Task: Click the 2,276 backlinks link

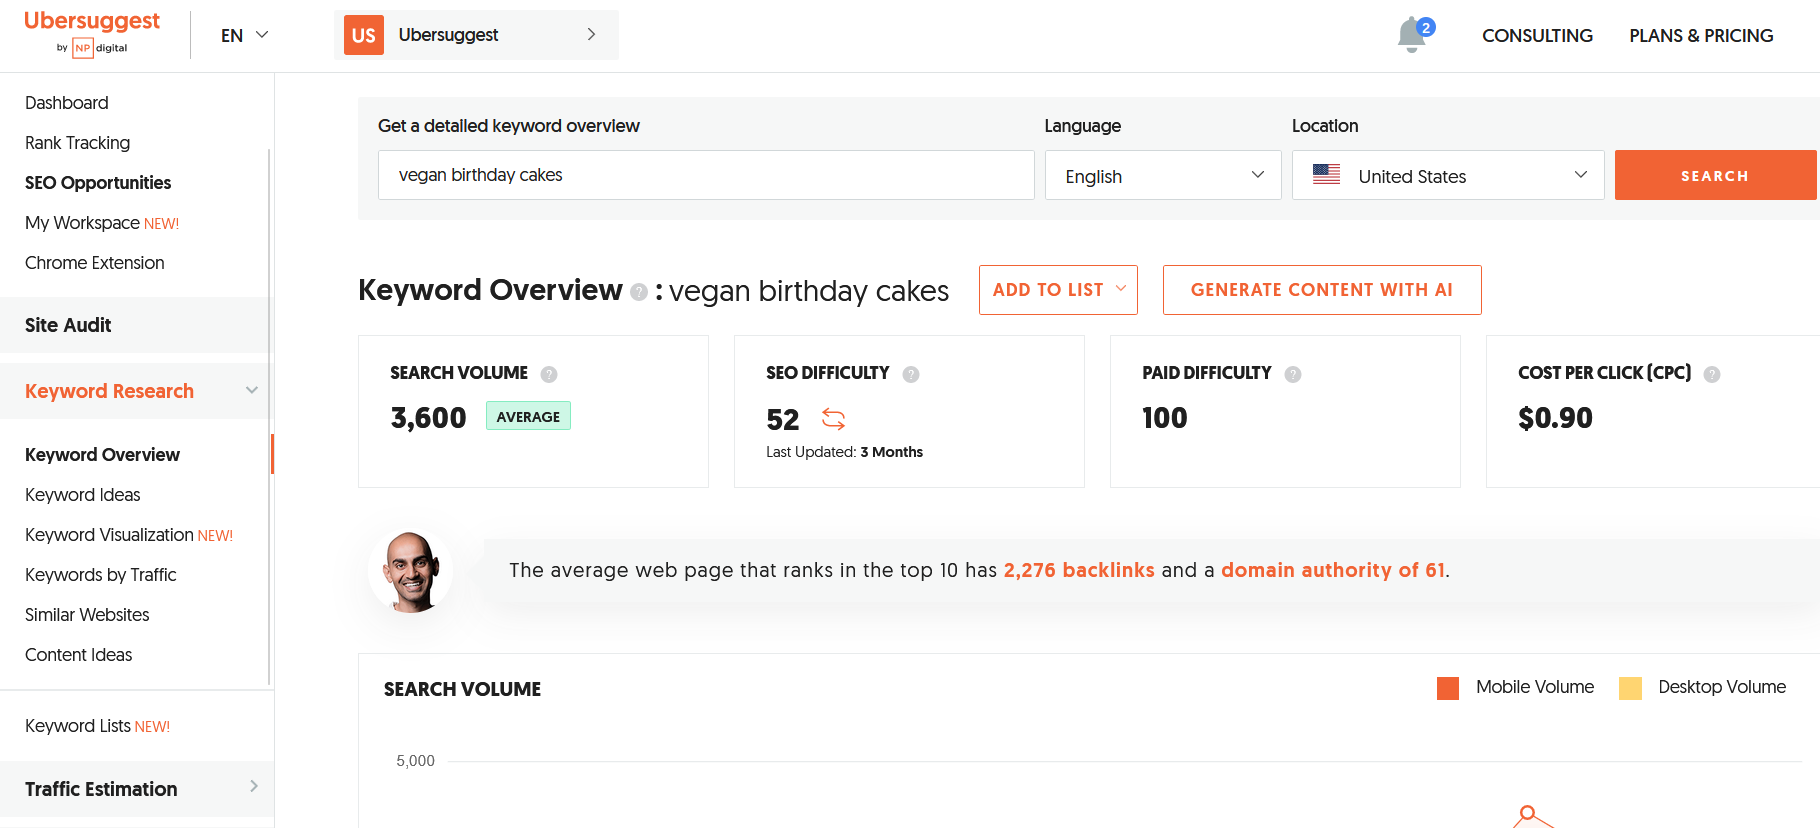Action: (1079, 570)
